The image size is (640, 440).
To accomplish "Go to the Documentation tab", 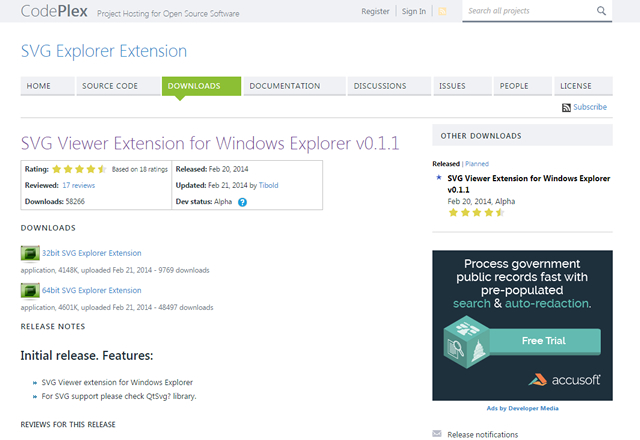I will (x=295, y=86).
